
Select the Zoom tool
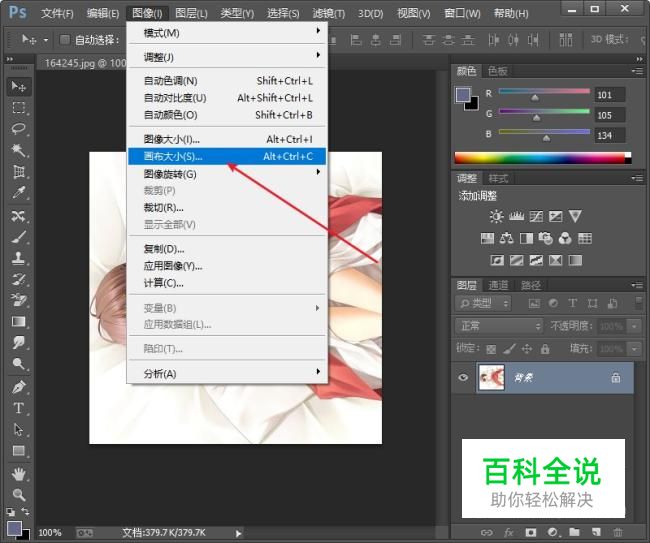pyautogui.click(x=19, y=495)
